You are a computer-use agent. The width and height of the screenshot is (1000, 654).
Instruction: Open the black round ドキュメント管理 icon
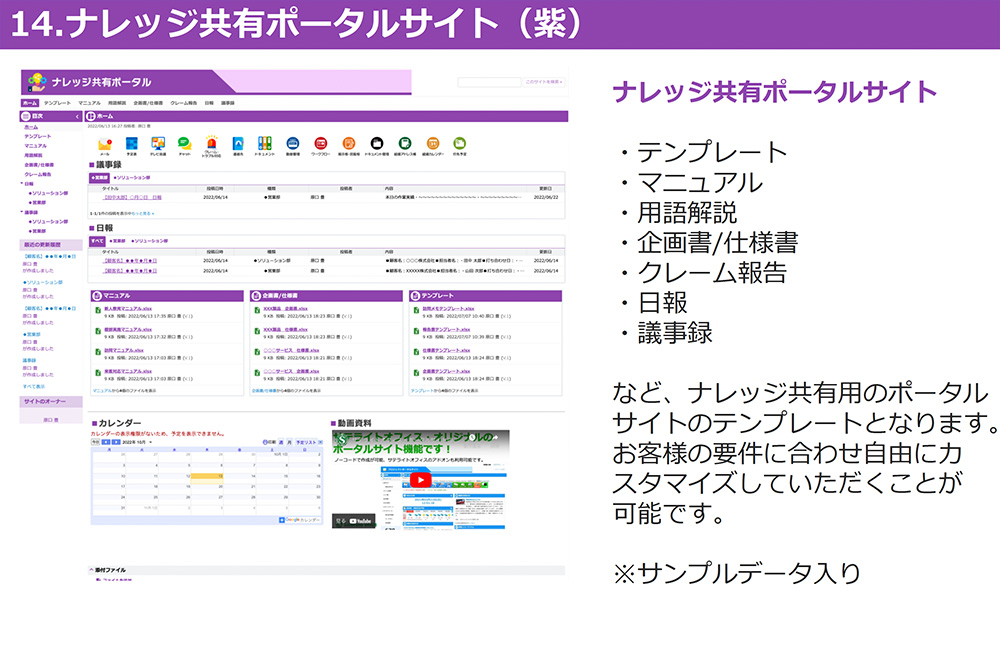tap(376, 144)
